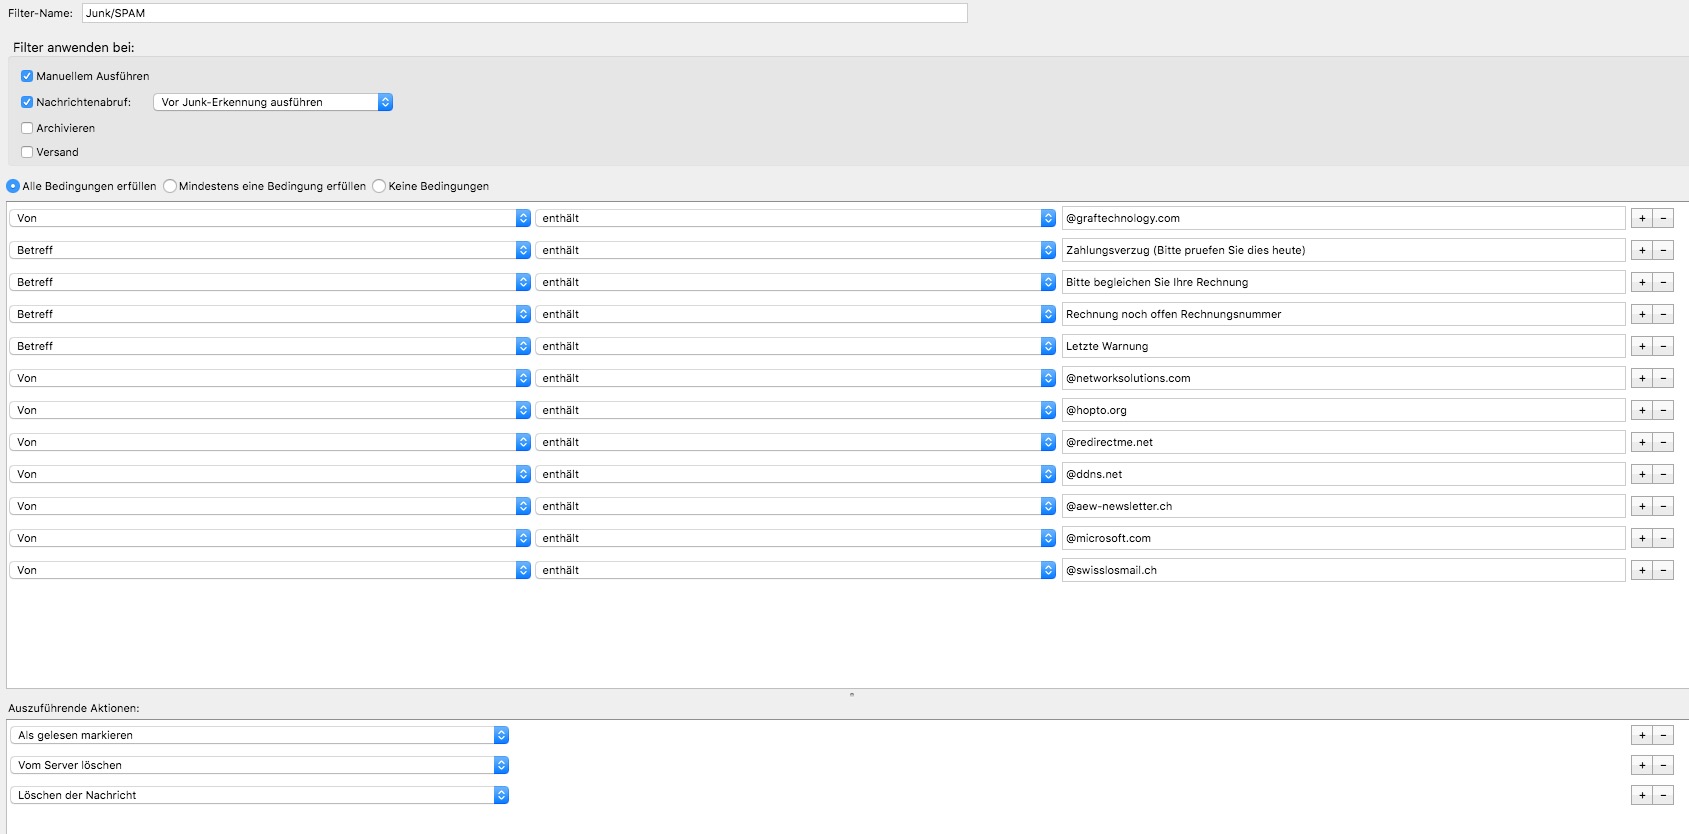
Task: Click the Filter-Name field containing Junk/SPAM
Action: pos(524,13)
